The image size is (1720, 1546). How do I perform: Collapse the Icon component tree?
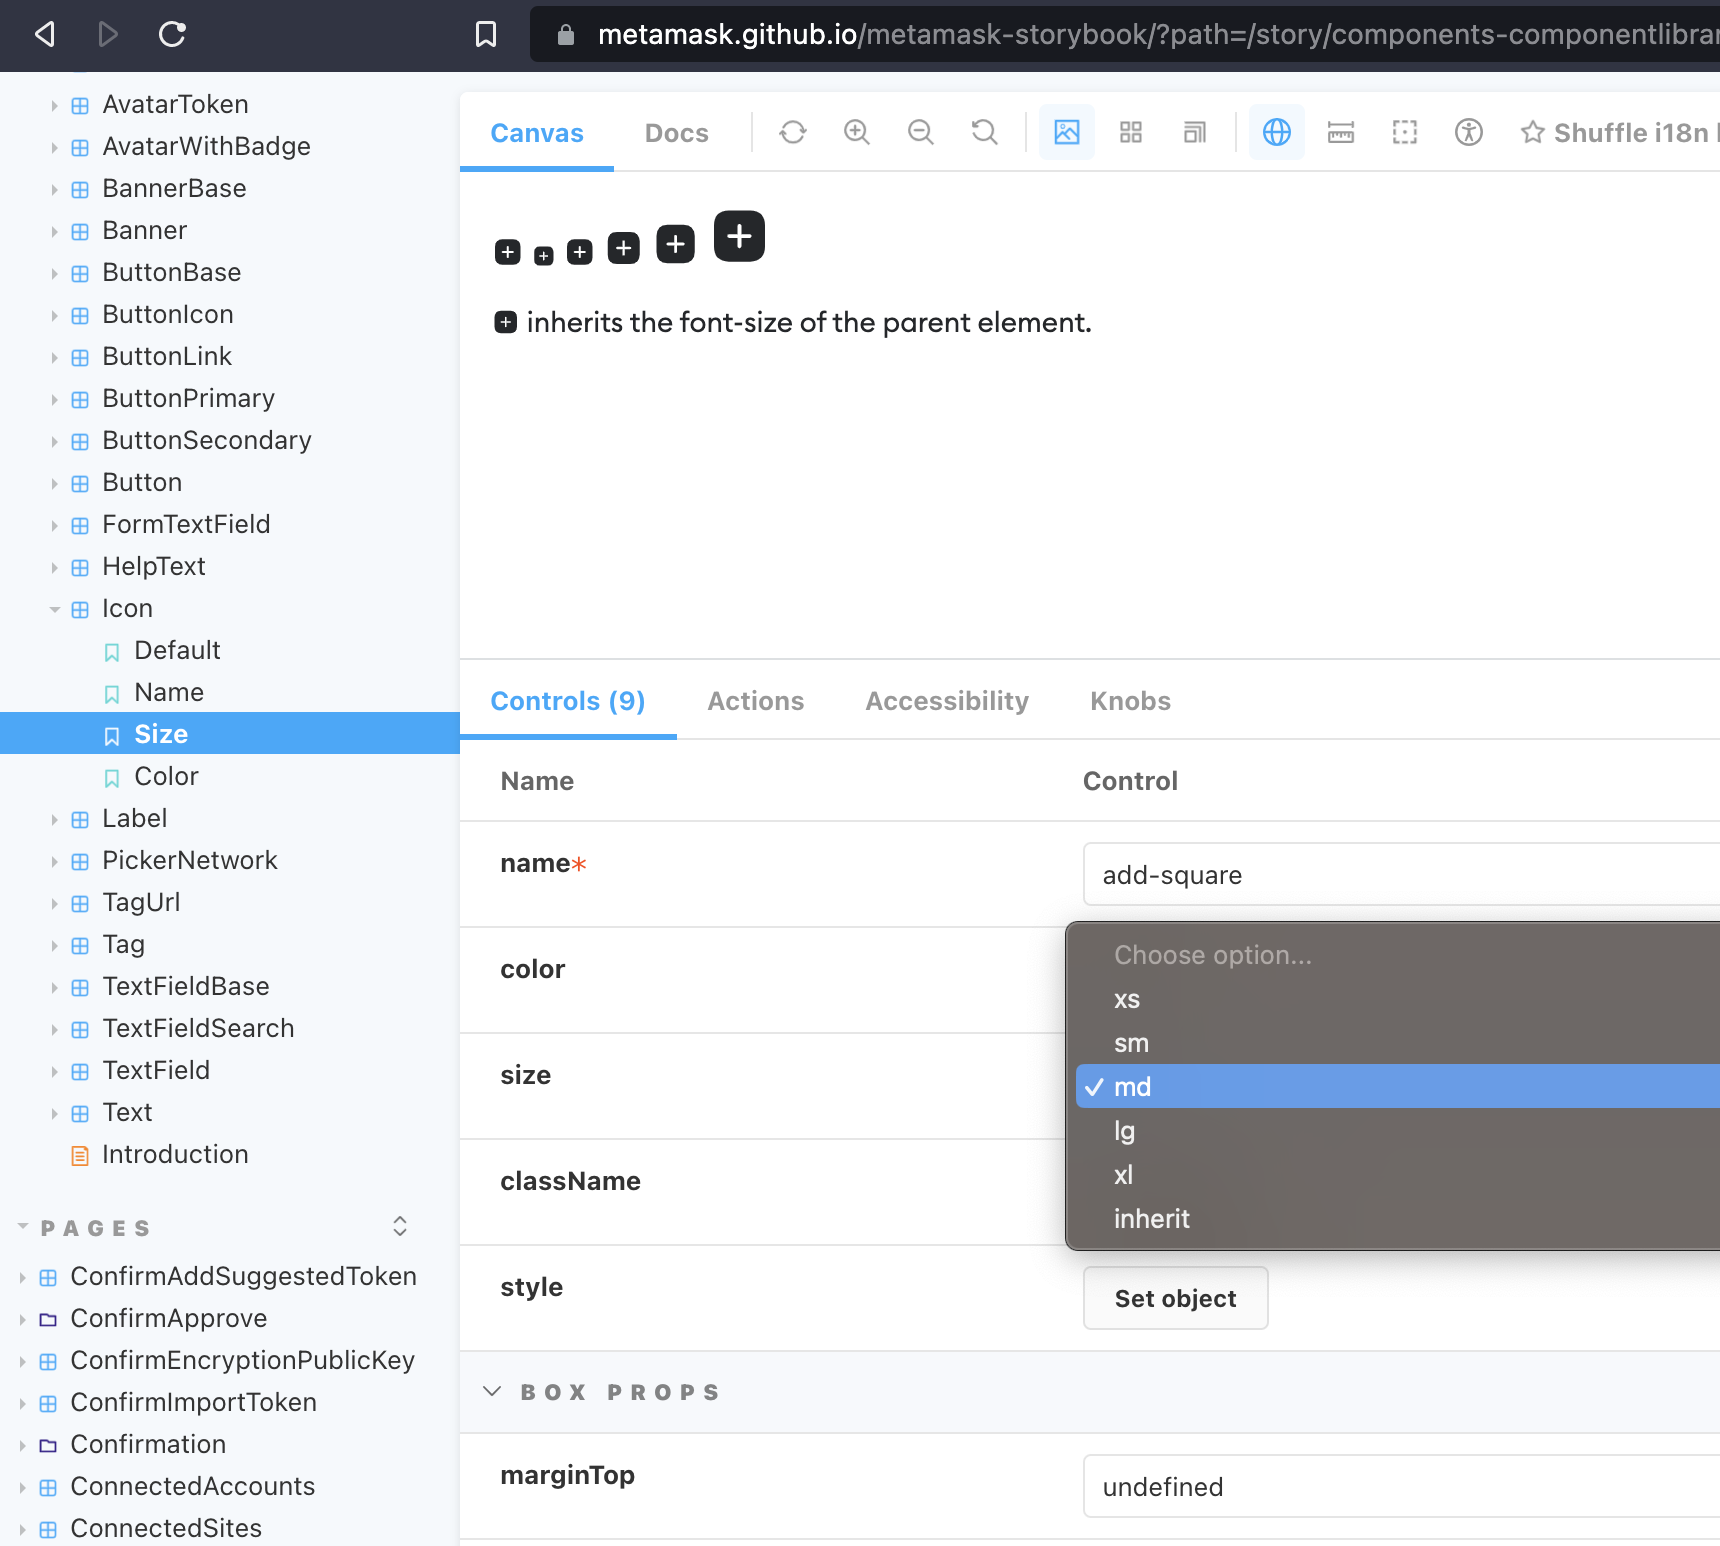pyautogui.click(x=55, y=609)
